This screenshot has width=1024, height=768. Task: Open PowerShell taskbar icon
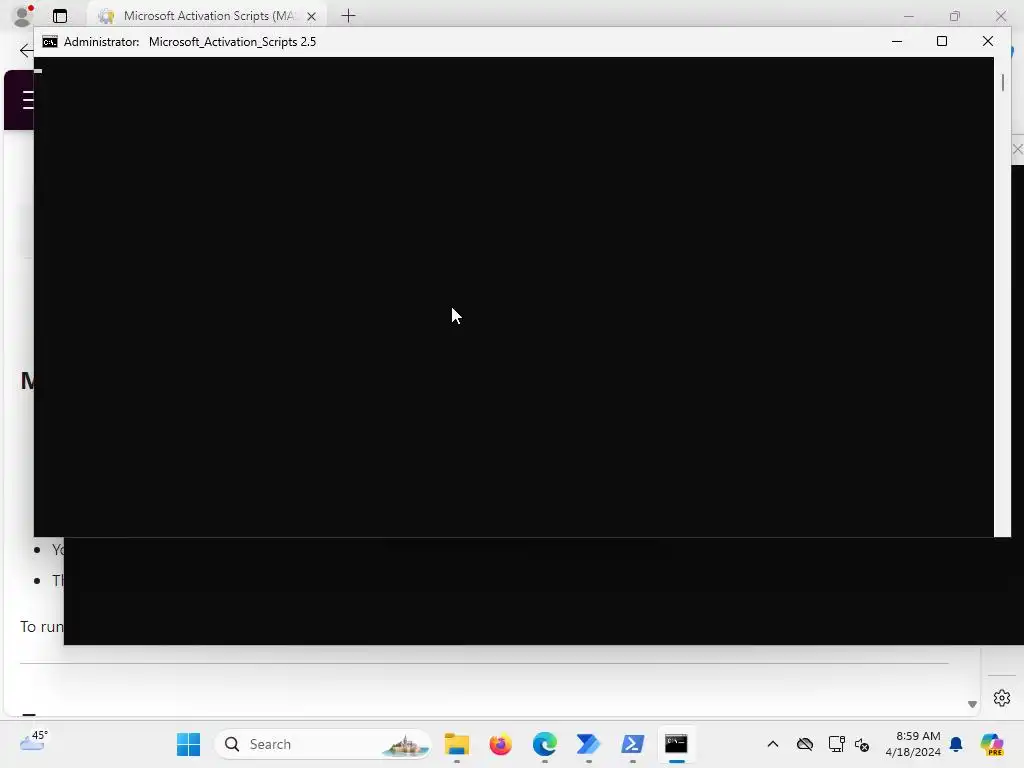click(x=632, y=744)
